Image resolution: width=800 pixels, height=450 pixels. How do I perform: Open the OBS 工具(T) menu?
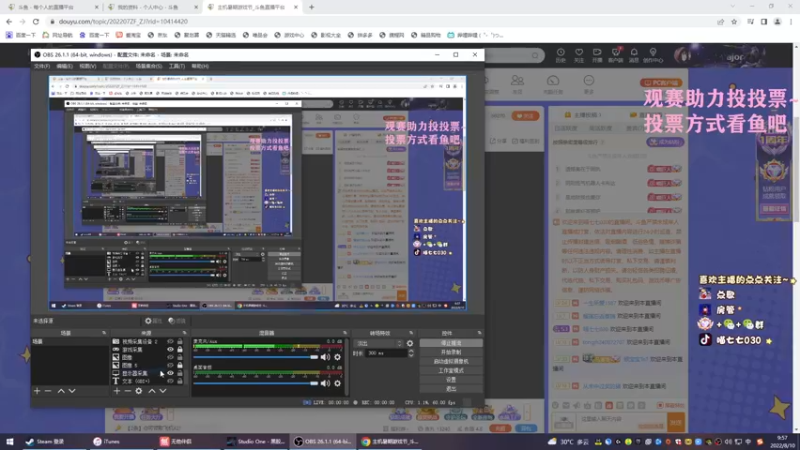tap(177, 66)
